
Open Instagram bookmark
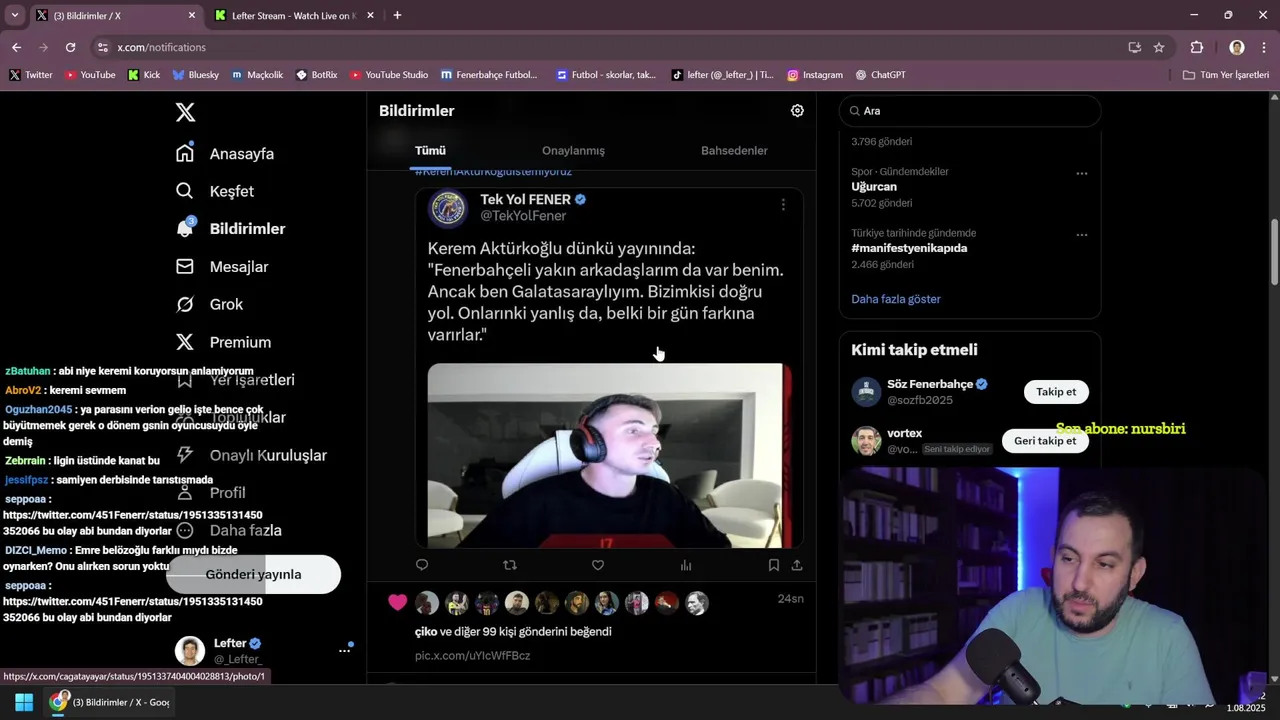(x=815, y=75)
